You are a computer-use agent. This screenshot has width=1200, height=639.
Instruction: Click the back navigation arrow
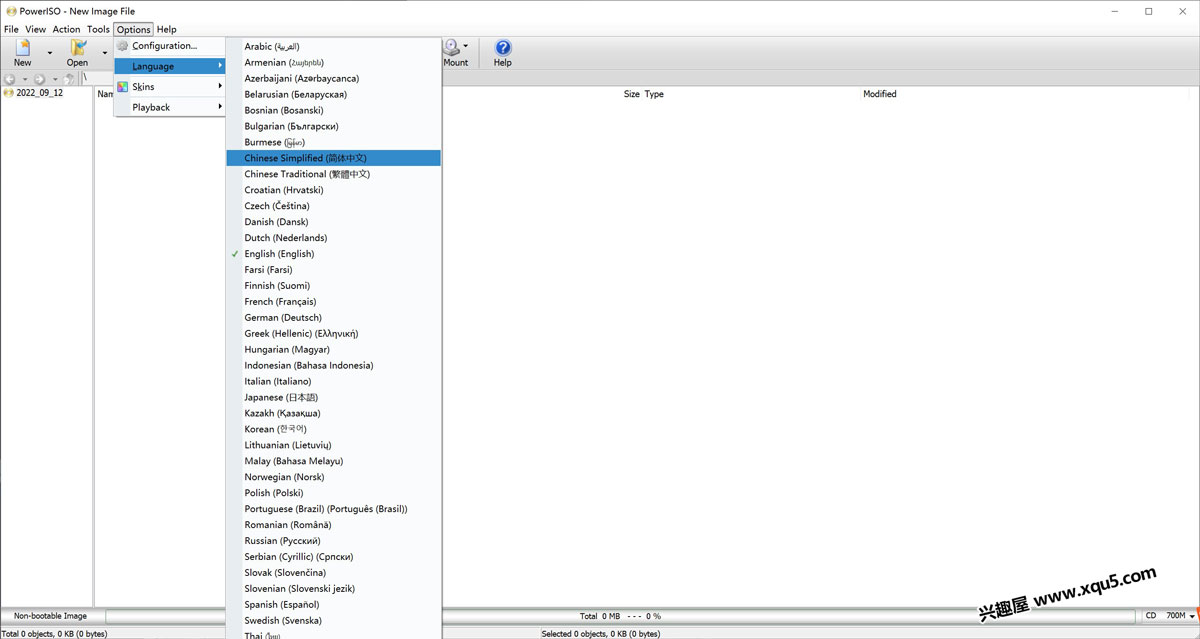[10, 79]
